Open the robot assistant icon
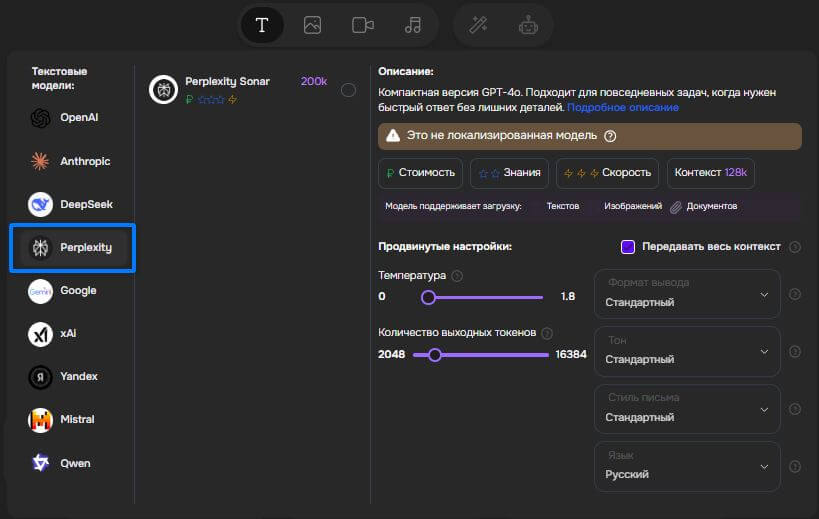 [528, 25]
